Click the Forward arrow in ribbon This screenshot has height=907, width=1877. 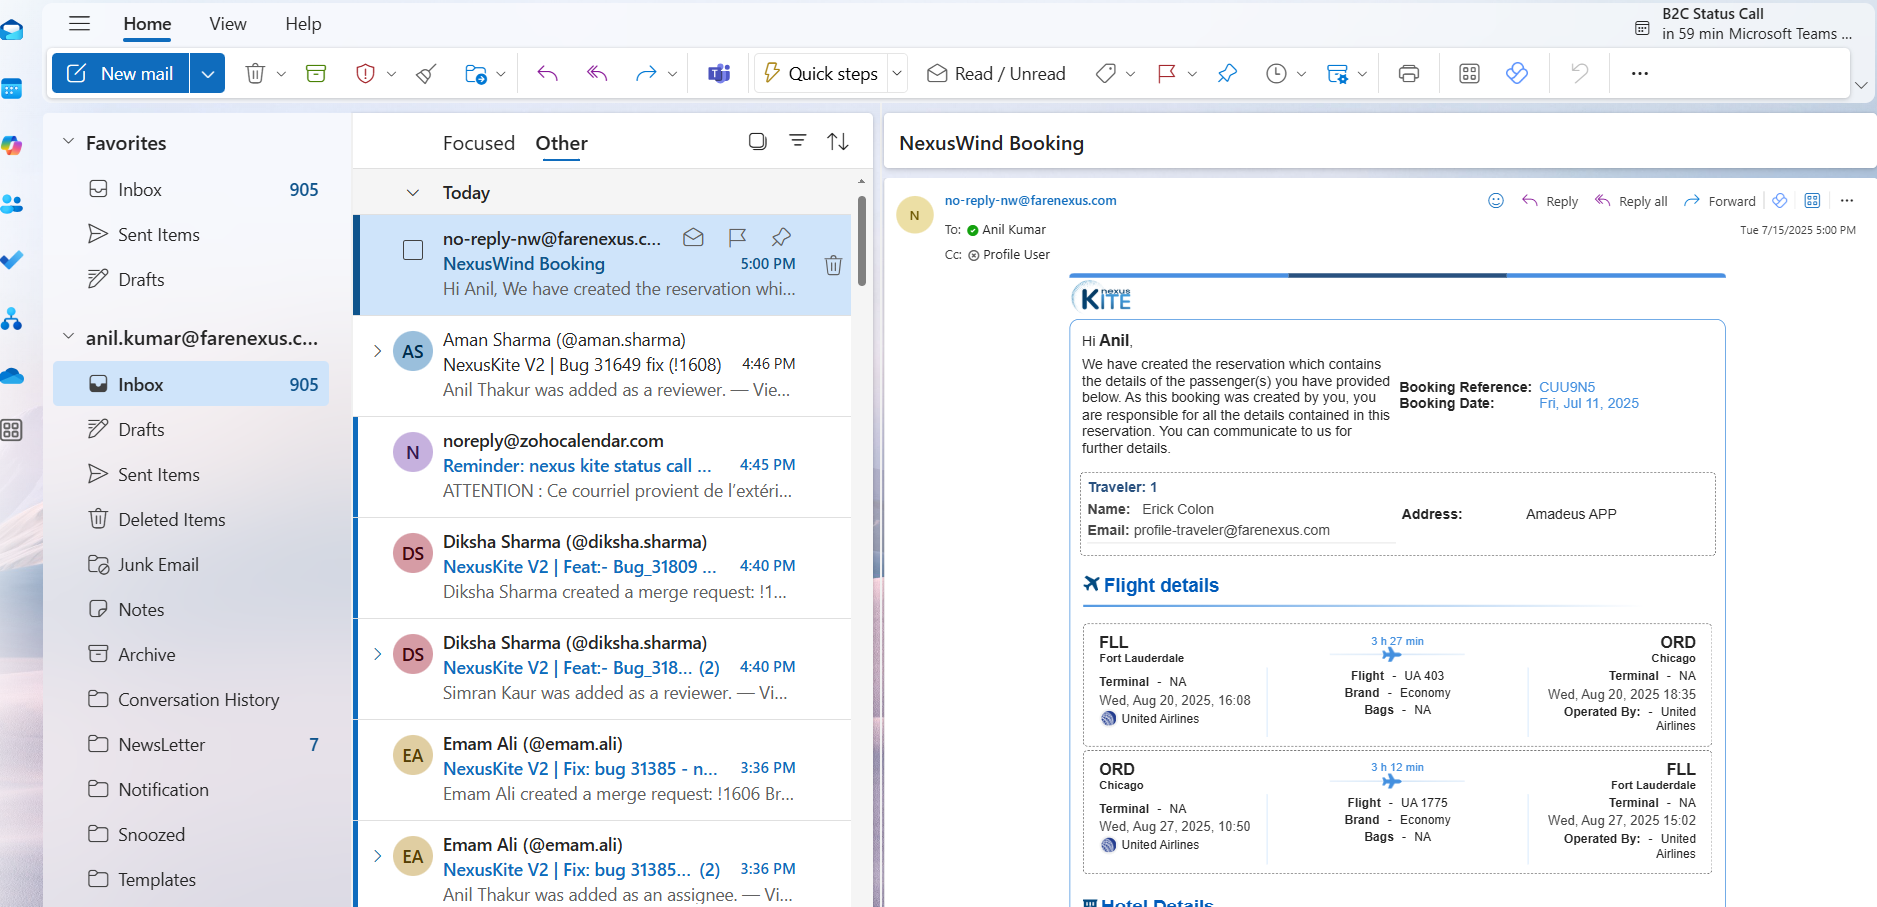click(646, 73)
